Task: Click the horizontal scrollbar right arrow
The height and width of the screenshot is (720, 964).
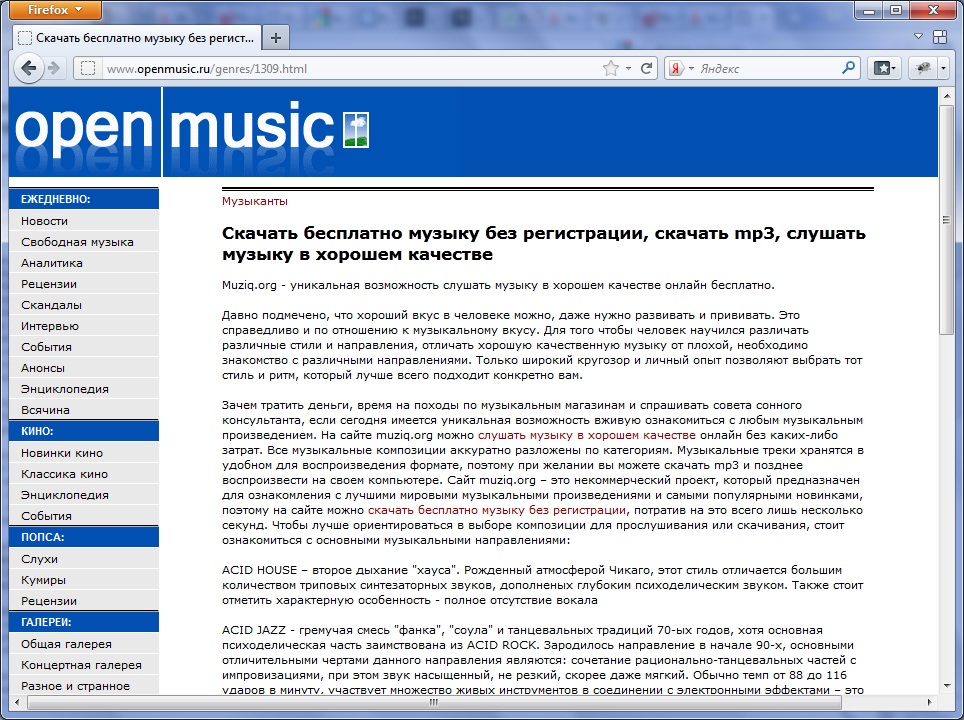Action: tap(929, 702)
